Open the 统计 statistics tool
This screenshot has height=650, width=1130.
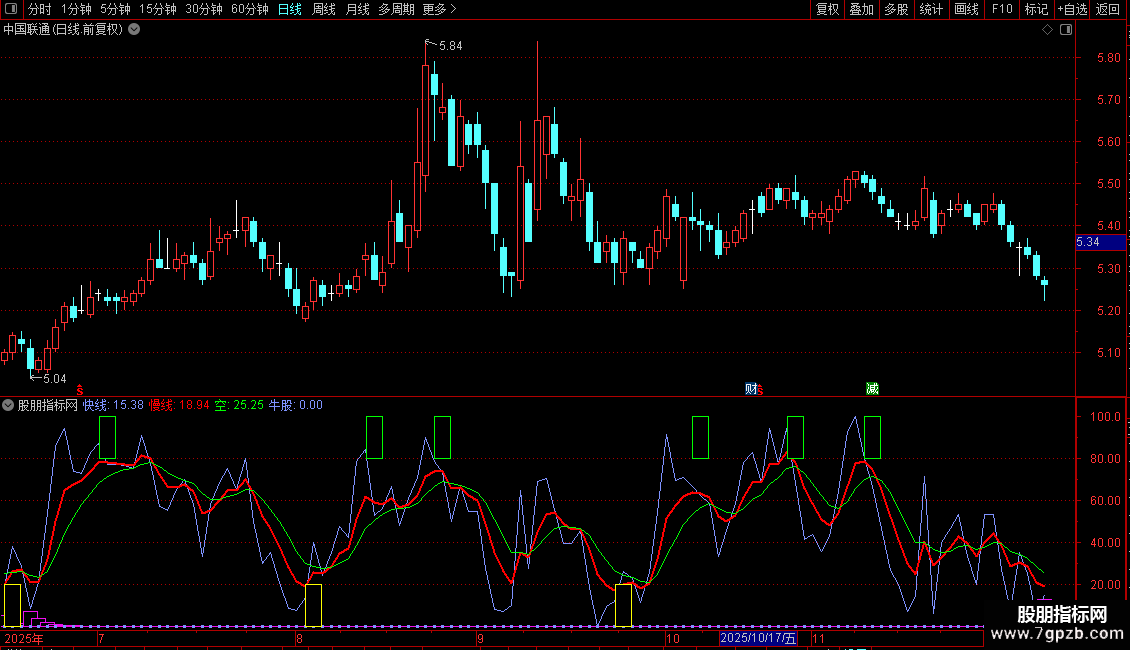tap(931, 9)
